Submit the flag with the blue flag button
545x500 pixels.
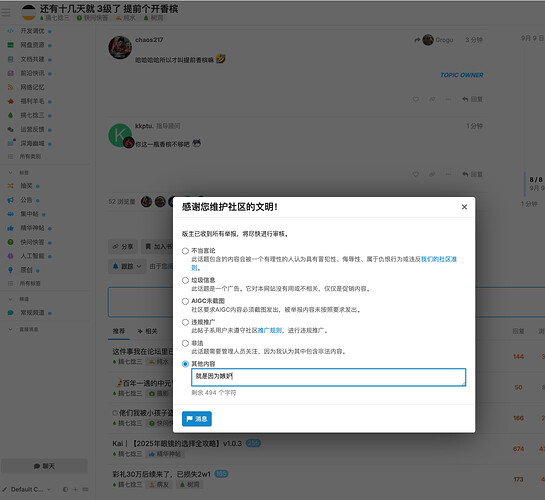(197, 419)
